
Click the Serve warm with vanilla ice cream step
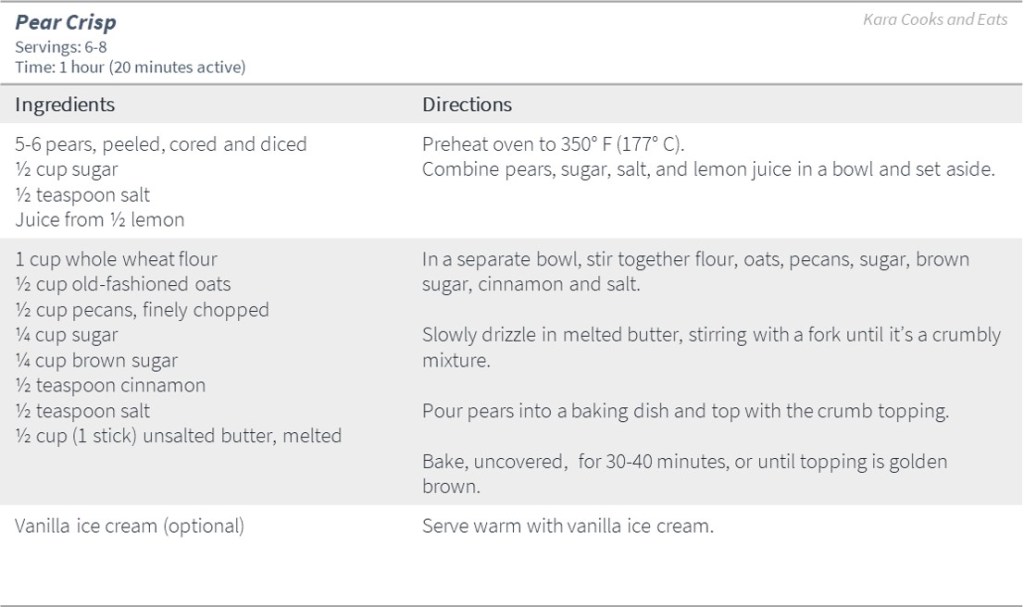568,526
